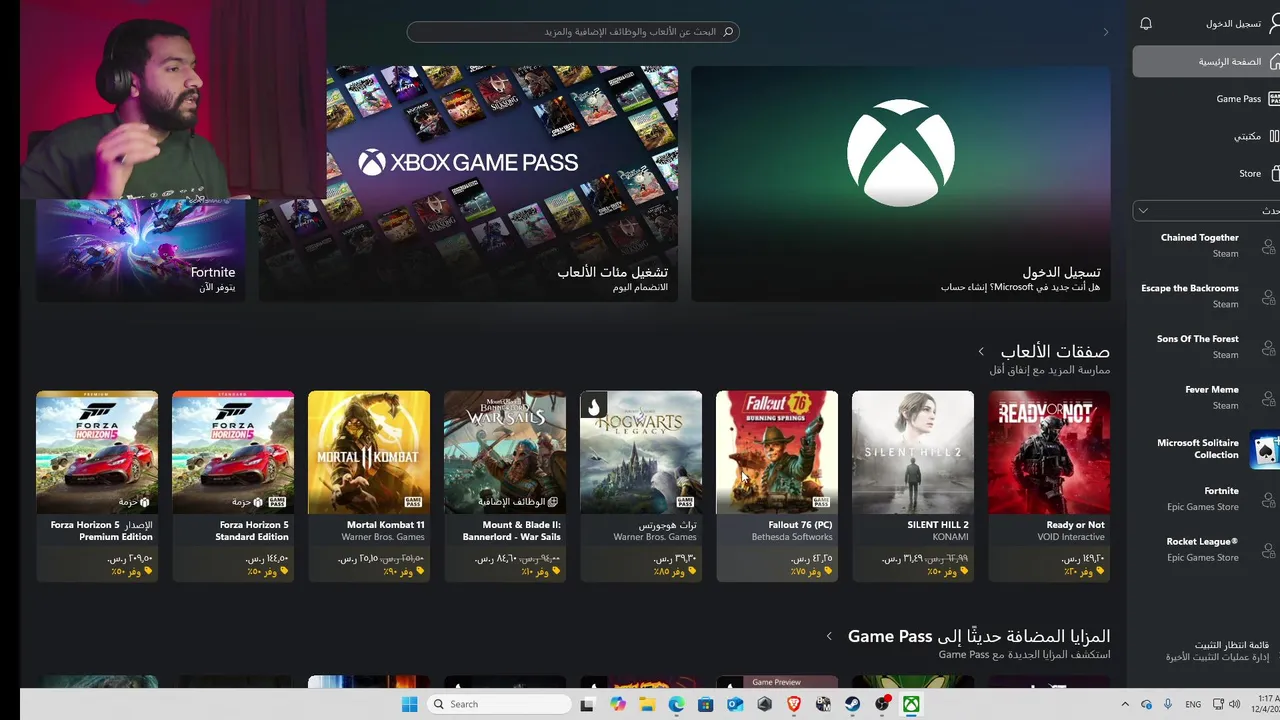Click the search magnifier icon in search bar

tap(728, 32)
